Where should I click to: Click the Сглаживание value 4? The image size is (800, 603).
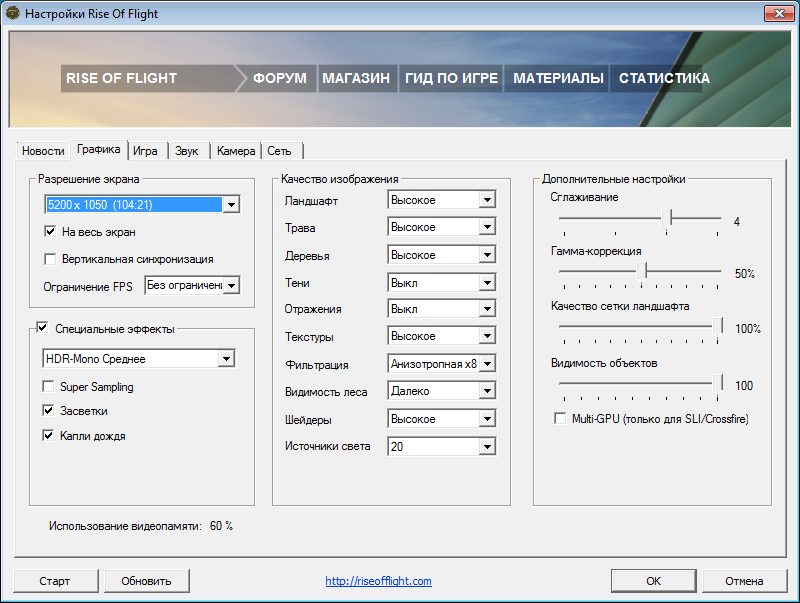pos(737,221)
